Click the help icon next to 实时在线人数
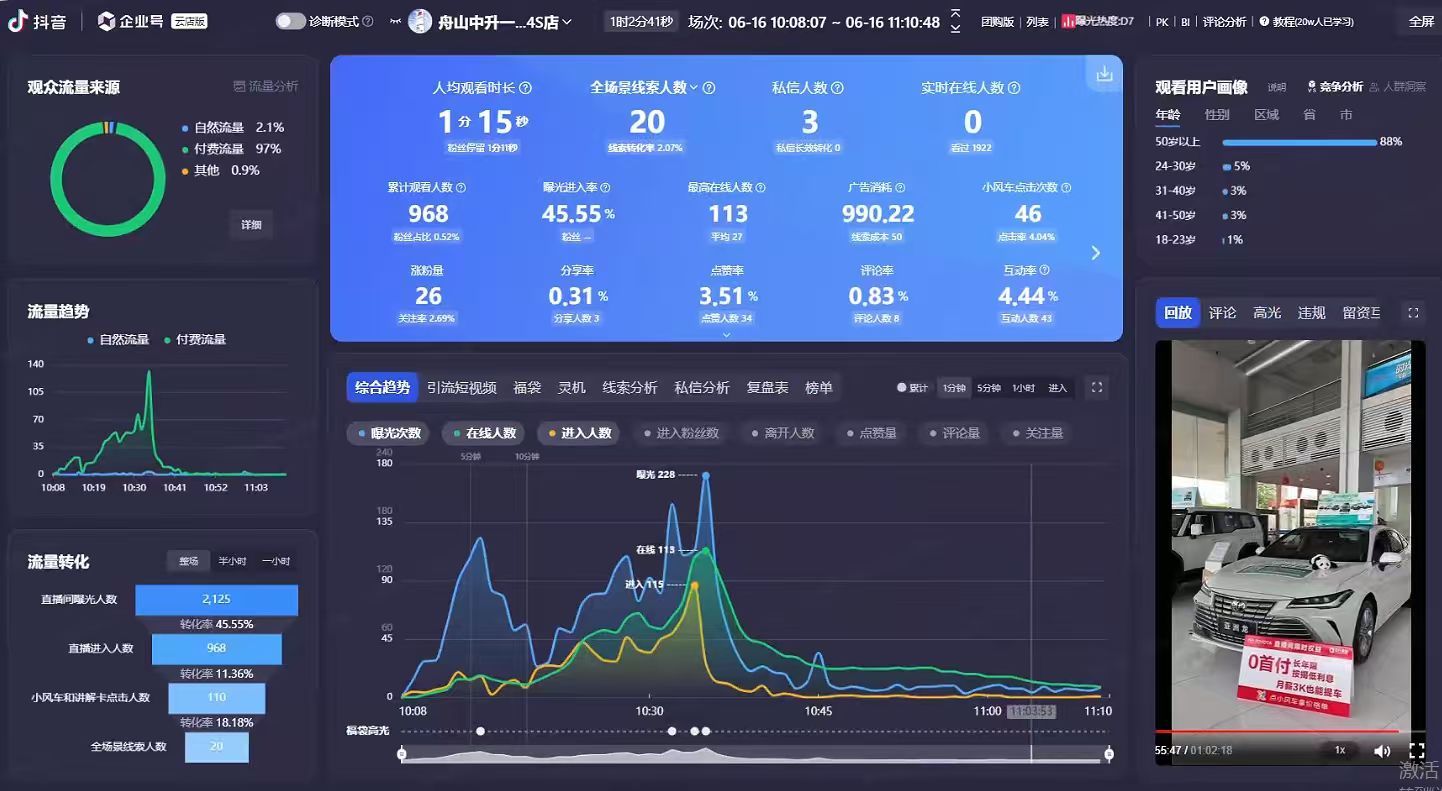 [x=1014, y=88]
